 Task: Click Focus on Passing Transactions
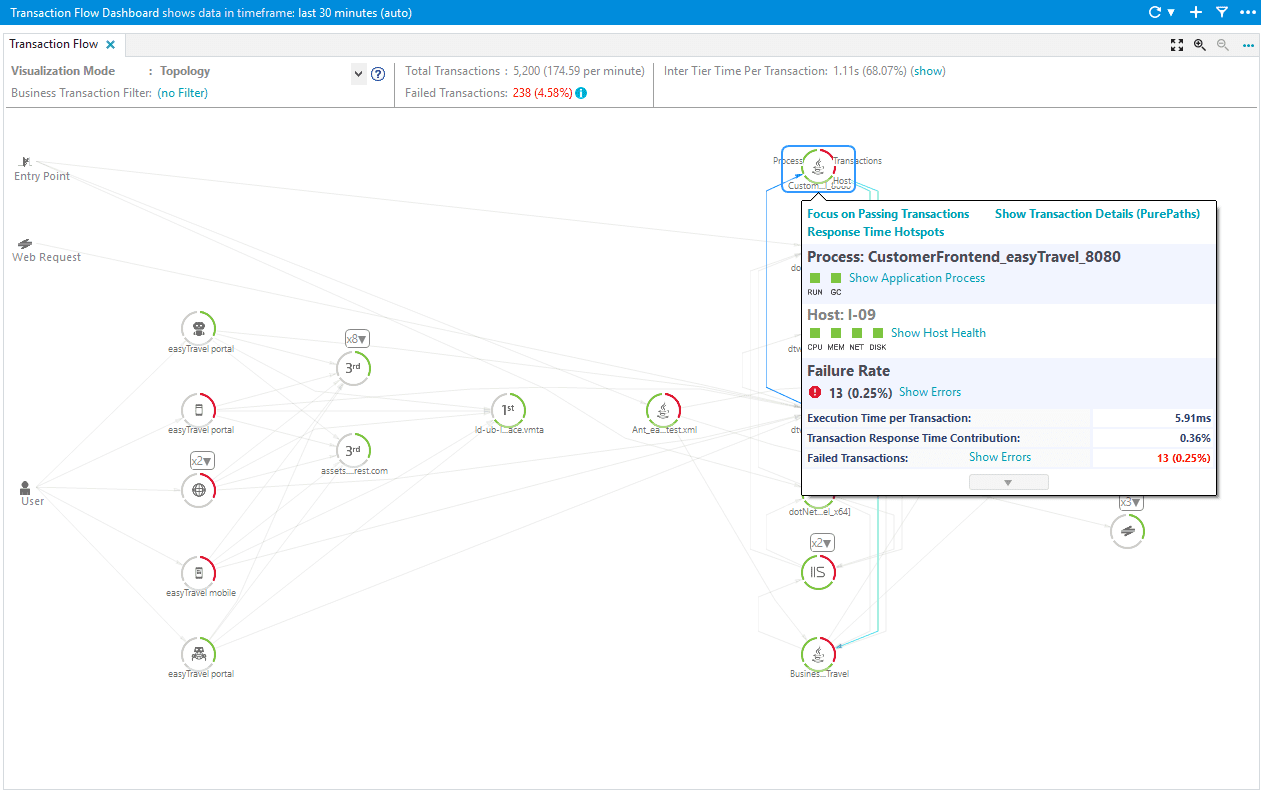pyautogui.click(x=888, y=214)
